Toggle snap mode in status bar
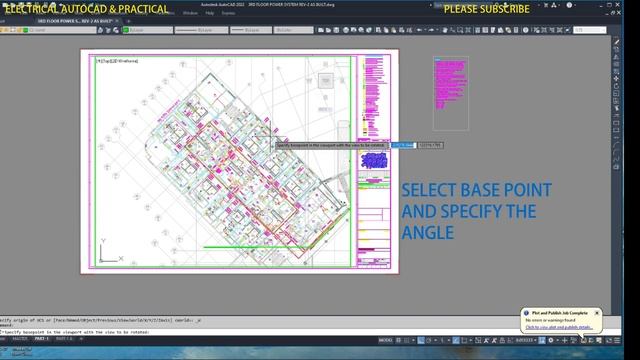 (407, 340)
